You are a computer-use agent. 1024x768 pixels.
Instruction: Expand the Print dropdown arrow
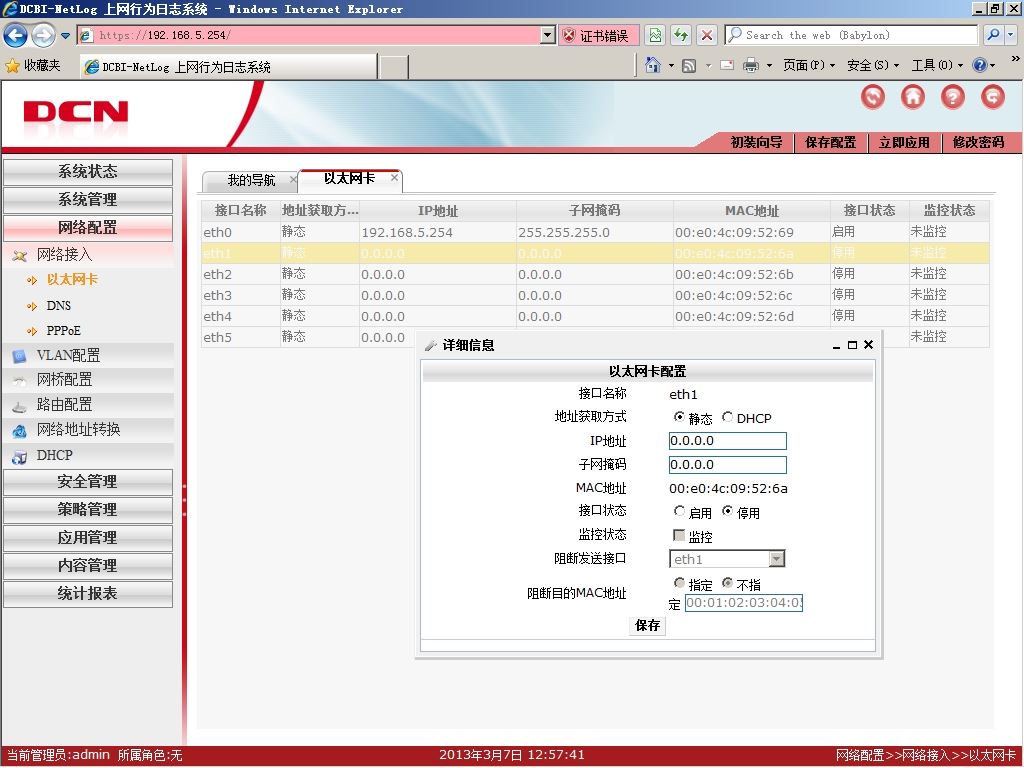[x=769, y=65]
